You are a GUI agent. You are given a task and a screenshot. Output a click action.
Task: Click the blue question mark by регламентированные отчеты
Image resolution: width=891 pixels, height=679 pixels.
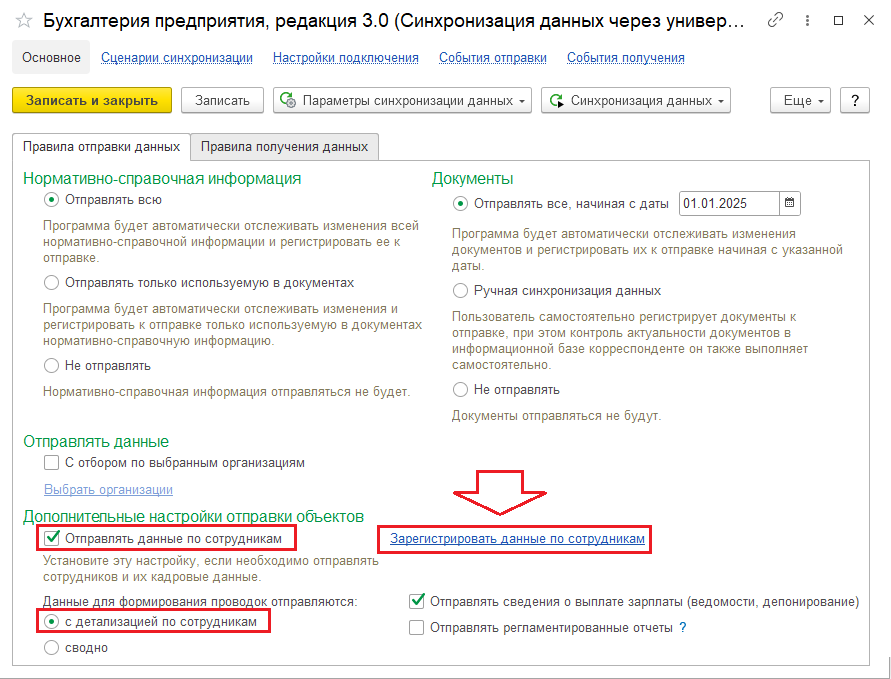pos(683,627)
